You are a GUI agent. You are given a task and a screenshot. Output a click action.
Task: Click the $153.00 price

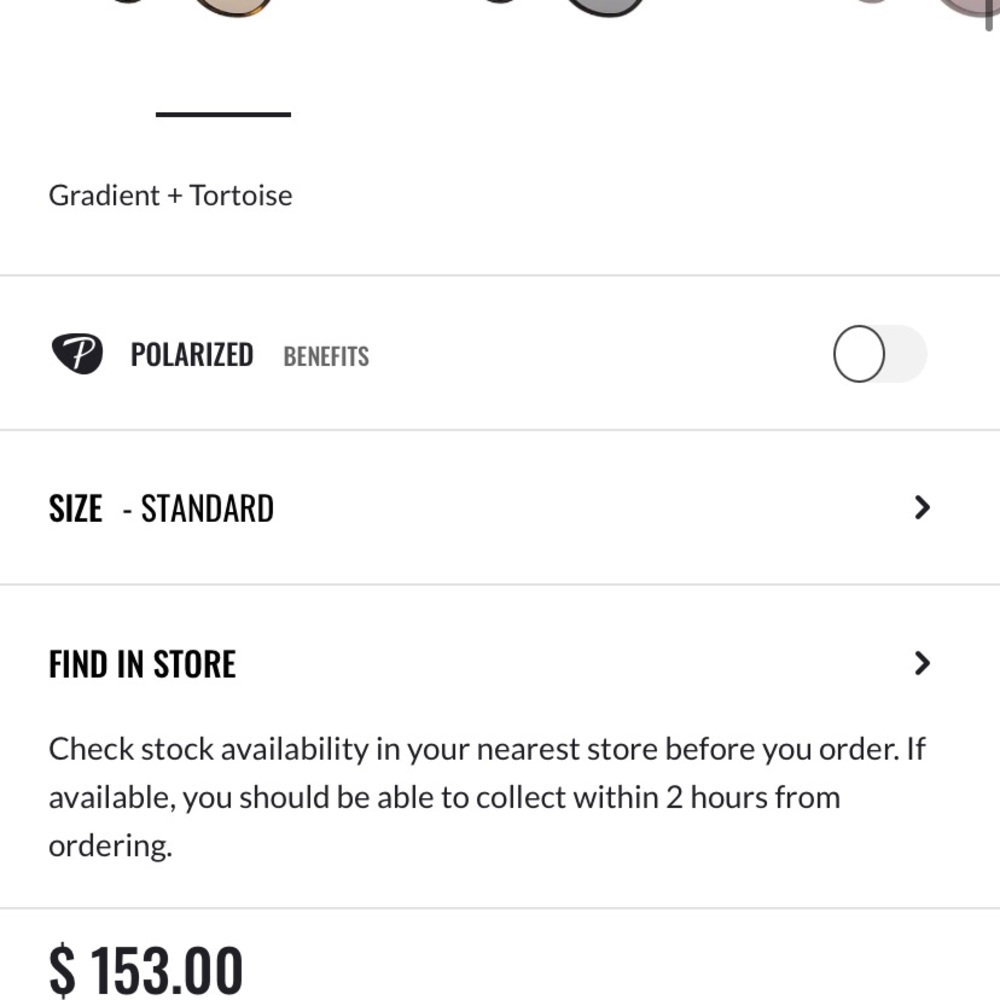click(x=146, y=970)
